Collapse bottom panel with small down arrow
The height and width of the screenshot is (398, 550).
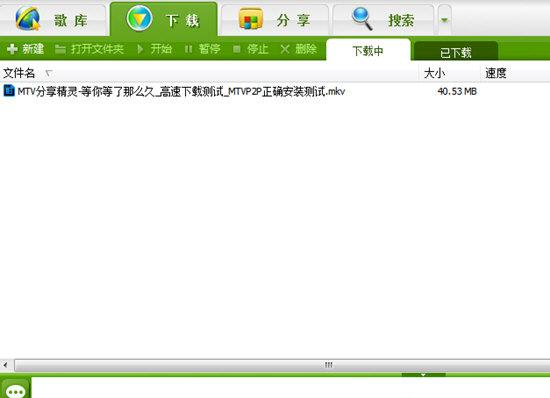click(x=423, y=375)
